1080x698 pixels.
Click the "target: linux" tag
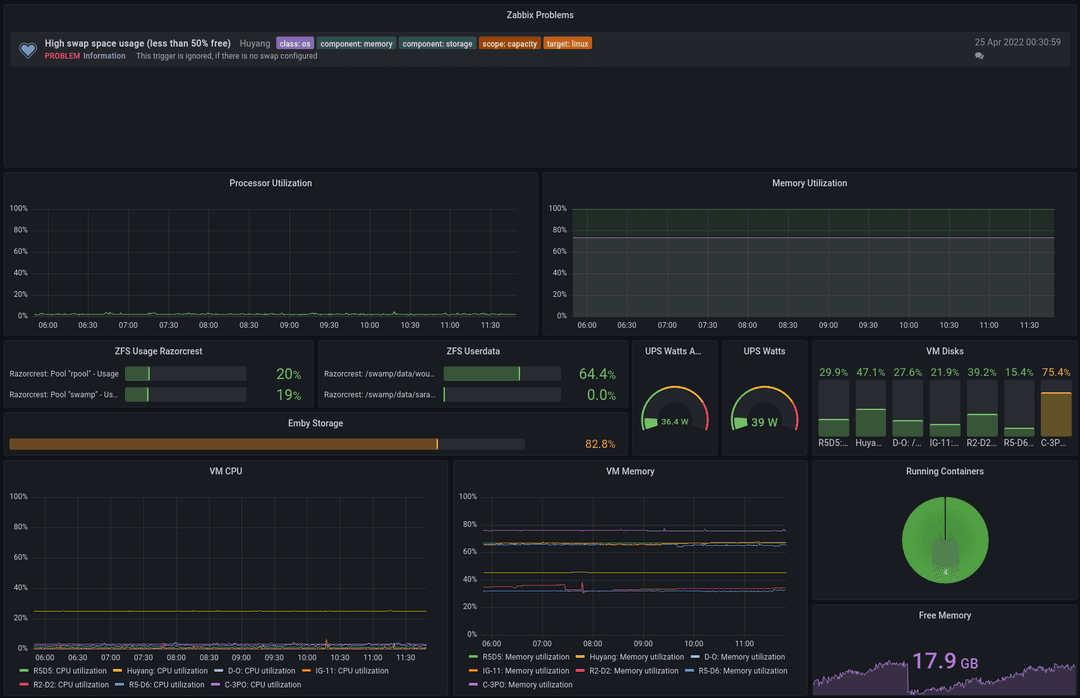click(567, 44)
